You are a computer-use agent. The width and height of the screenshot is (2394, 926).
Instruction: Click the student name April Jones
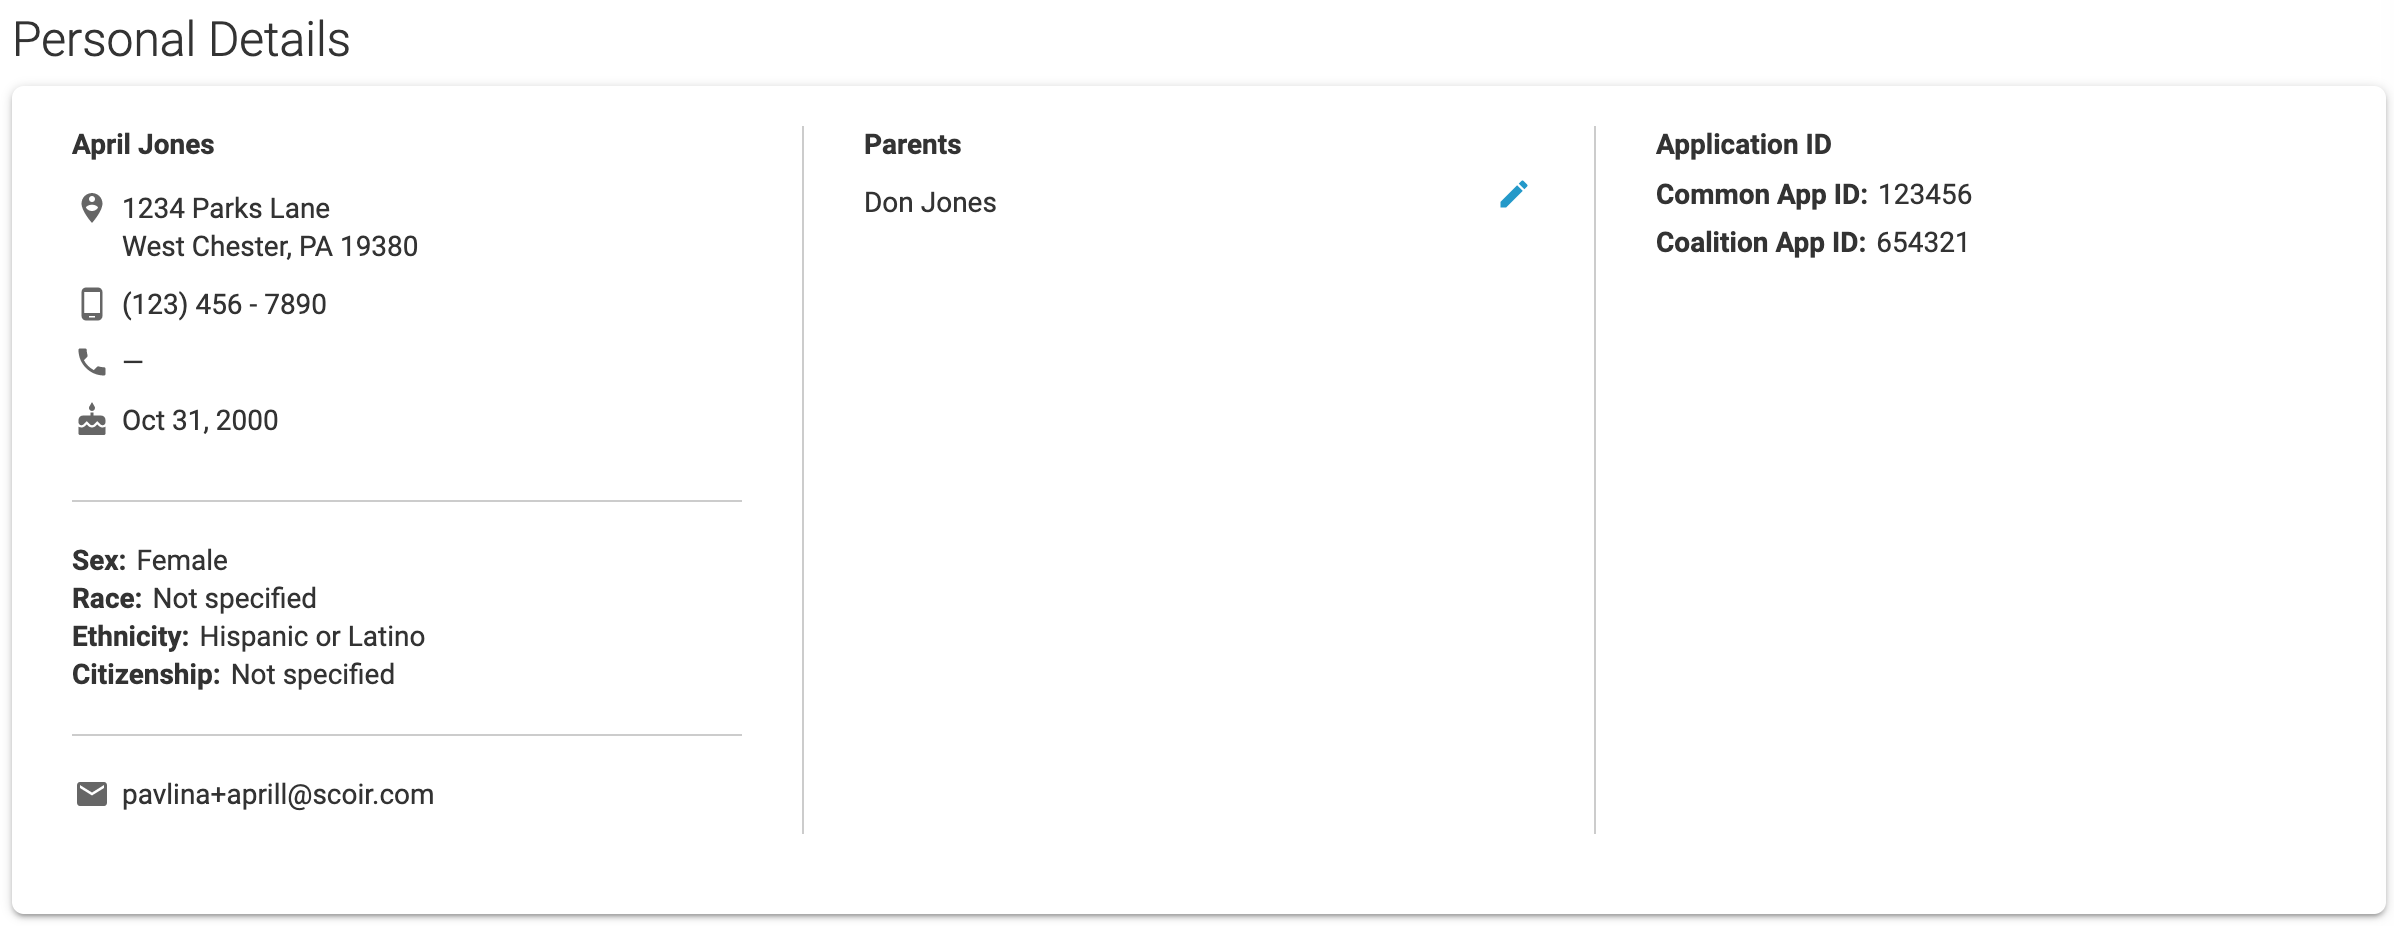(x=143, y=145)
